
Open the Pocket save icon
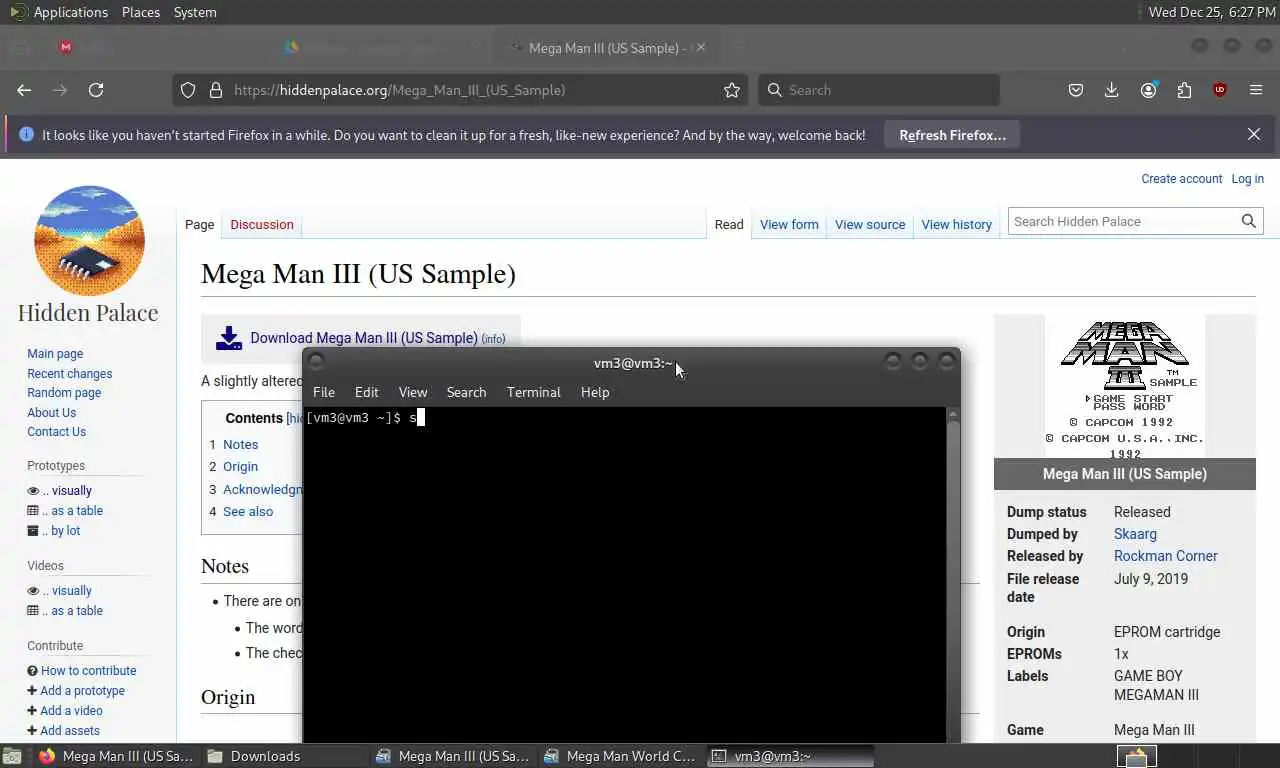point(1076,90)
